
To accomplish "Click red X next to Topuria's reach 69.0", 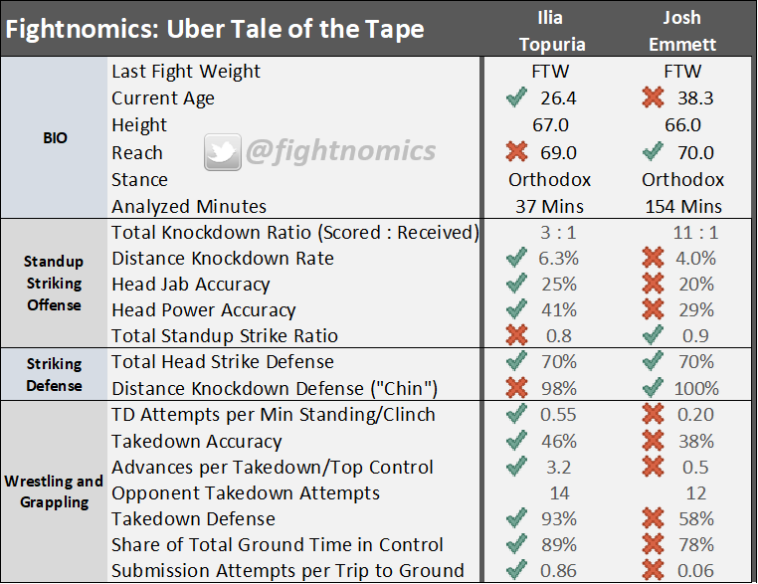I will (516, 152).
